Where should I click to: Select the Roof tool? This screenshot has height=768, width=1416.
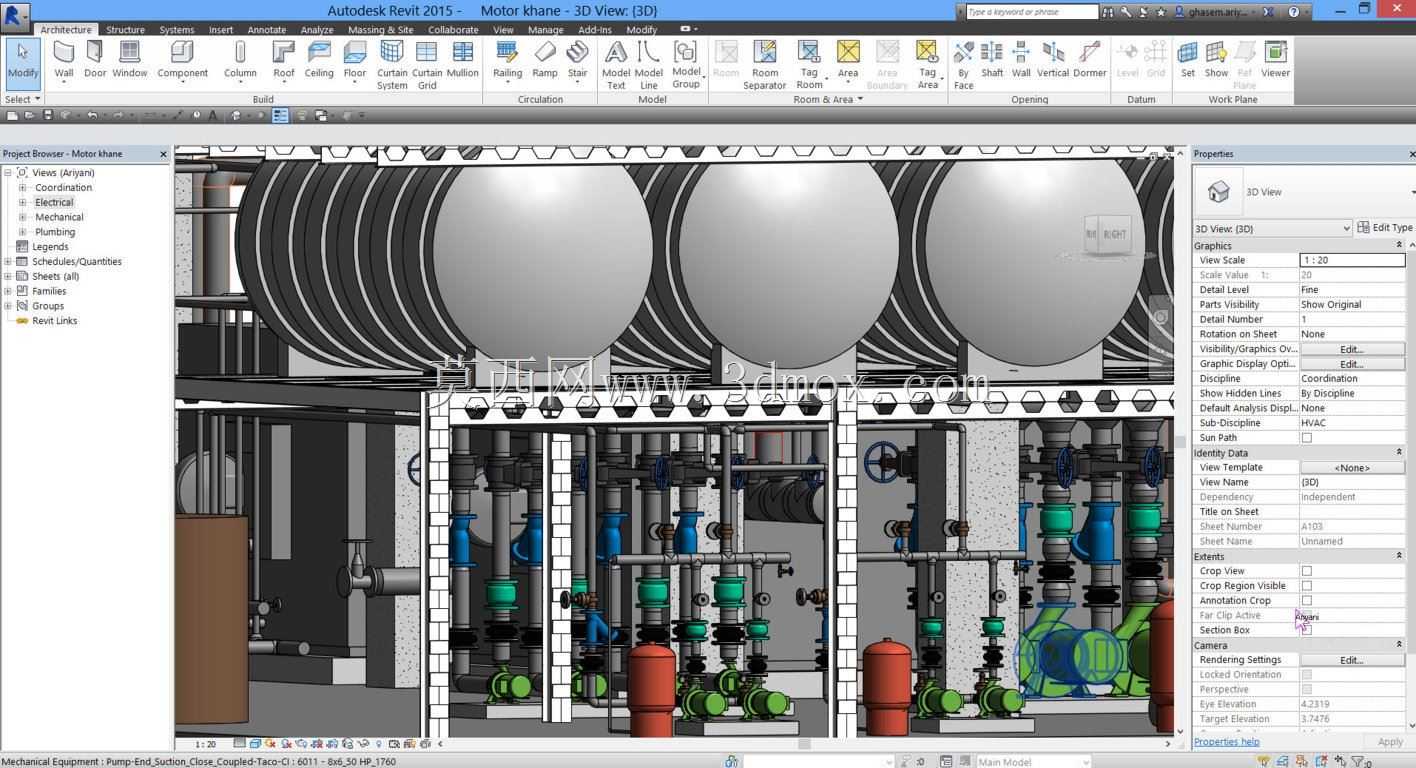click(x=284, y=60)
